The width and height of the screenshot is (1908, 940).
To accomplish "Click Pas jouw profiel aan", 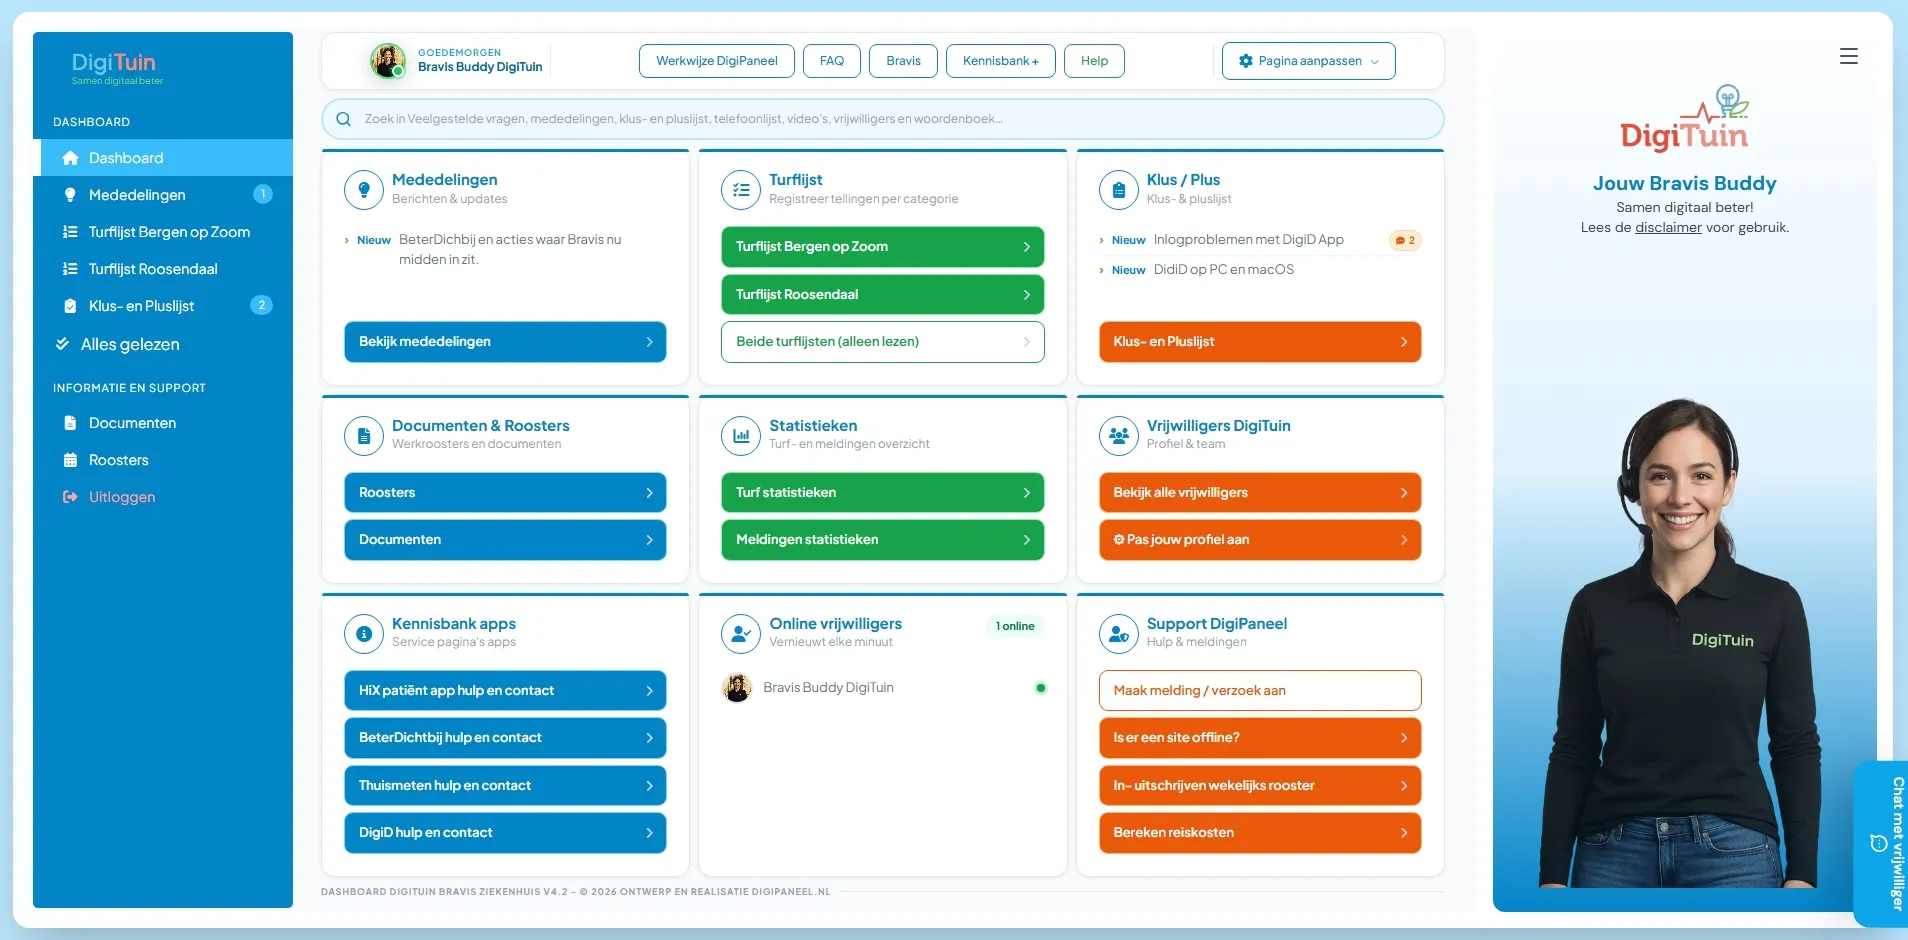I will click(x=1260, y=540).
